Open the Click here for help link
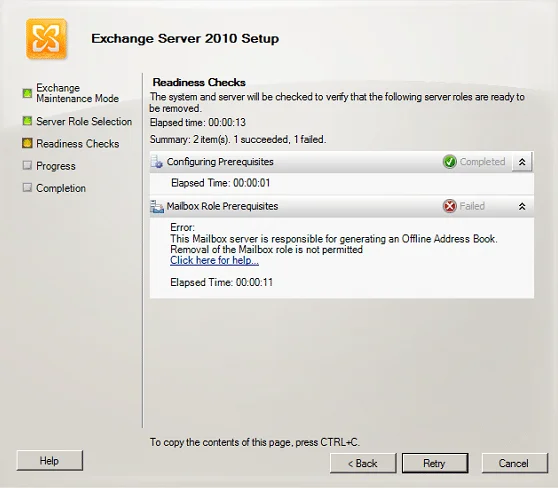This screenshot has width=558, height=488. pos(214,261)
